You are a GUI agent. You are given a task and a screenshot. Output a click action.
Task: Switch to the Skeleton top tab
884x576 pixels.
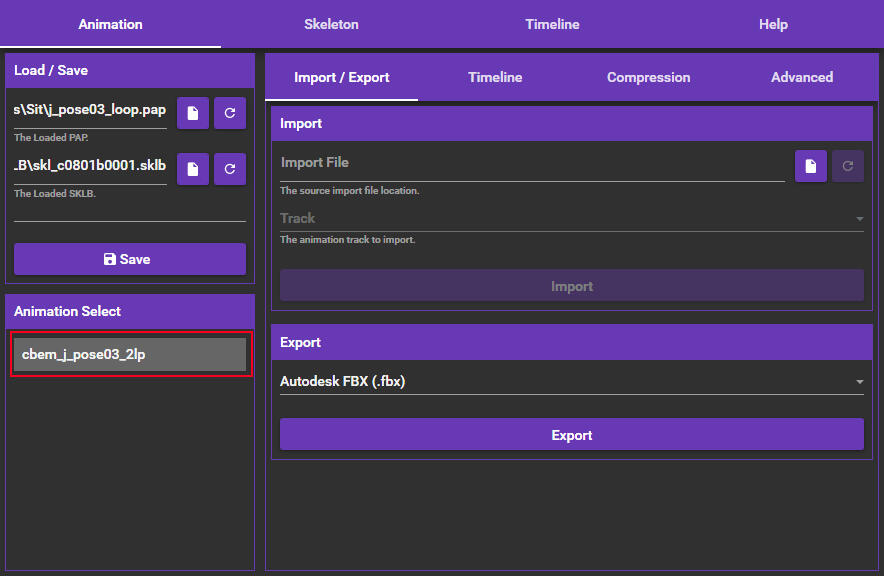[x=331, y=24]
